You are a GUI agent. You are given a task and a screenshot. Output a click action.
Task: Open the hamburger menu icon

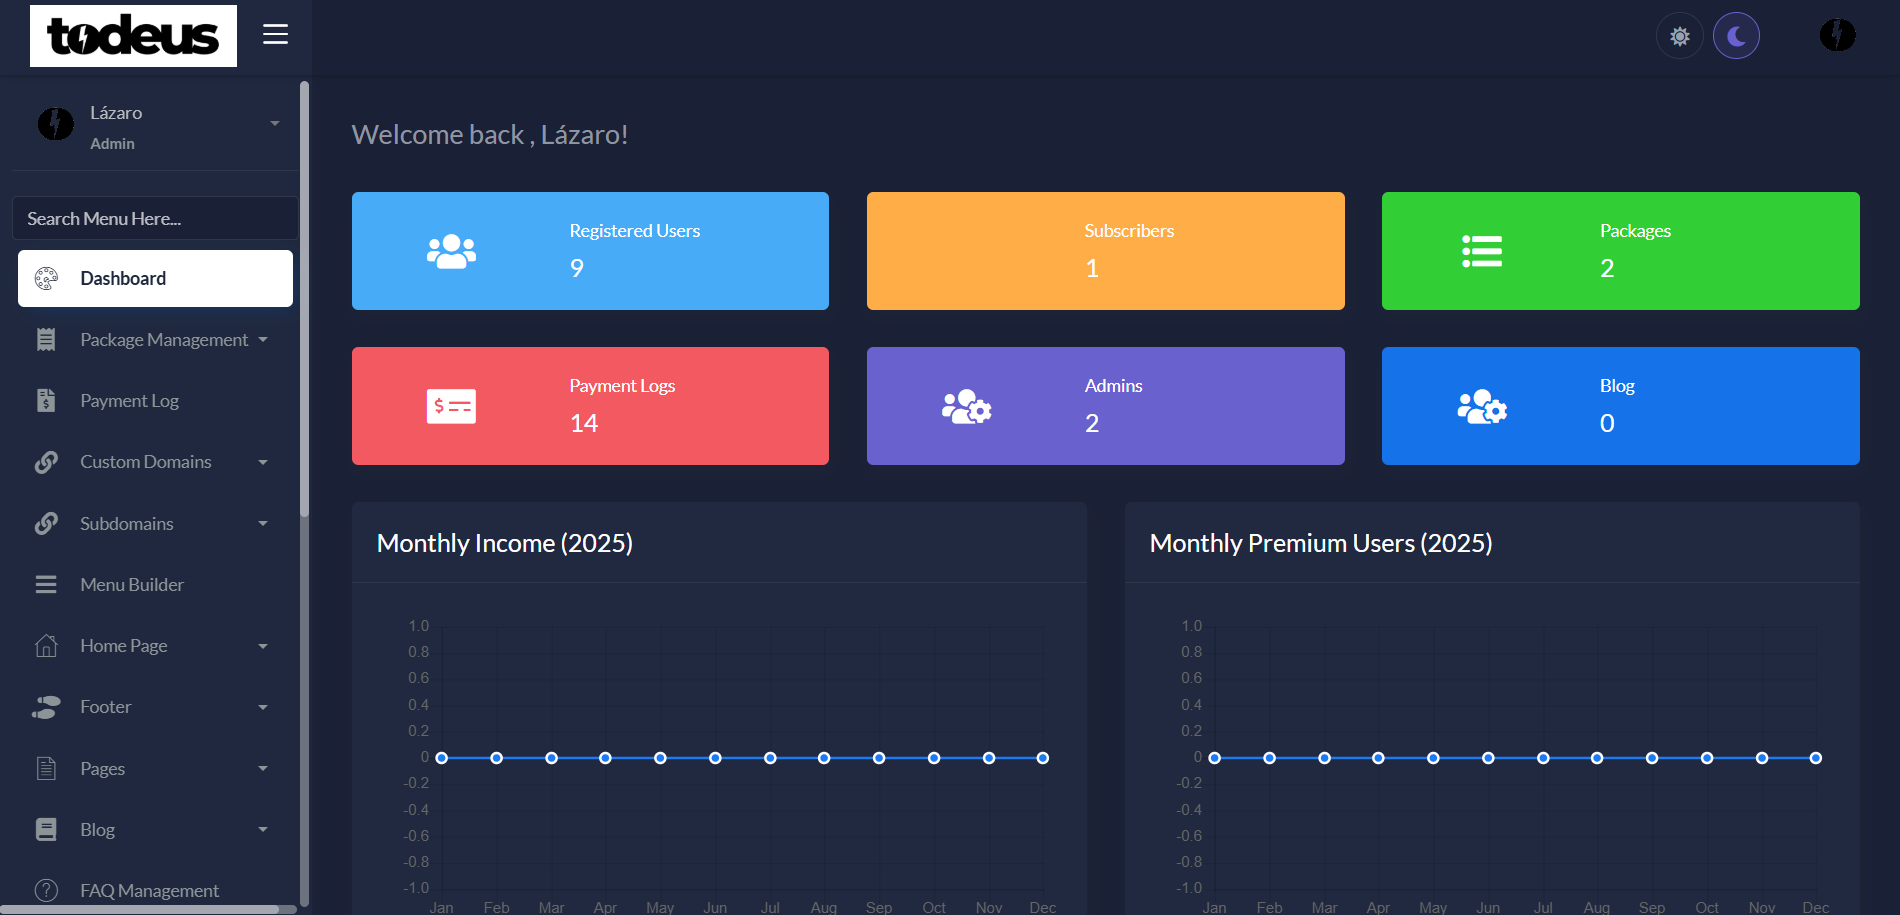tap(275, 33)
